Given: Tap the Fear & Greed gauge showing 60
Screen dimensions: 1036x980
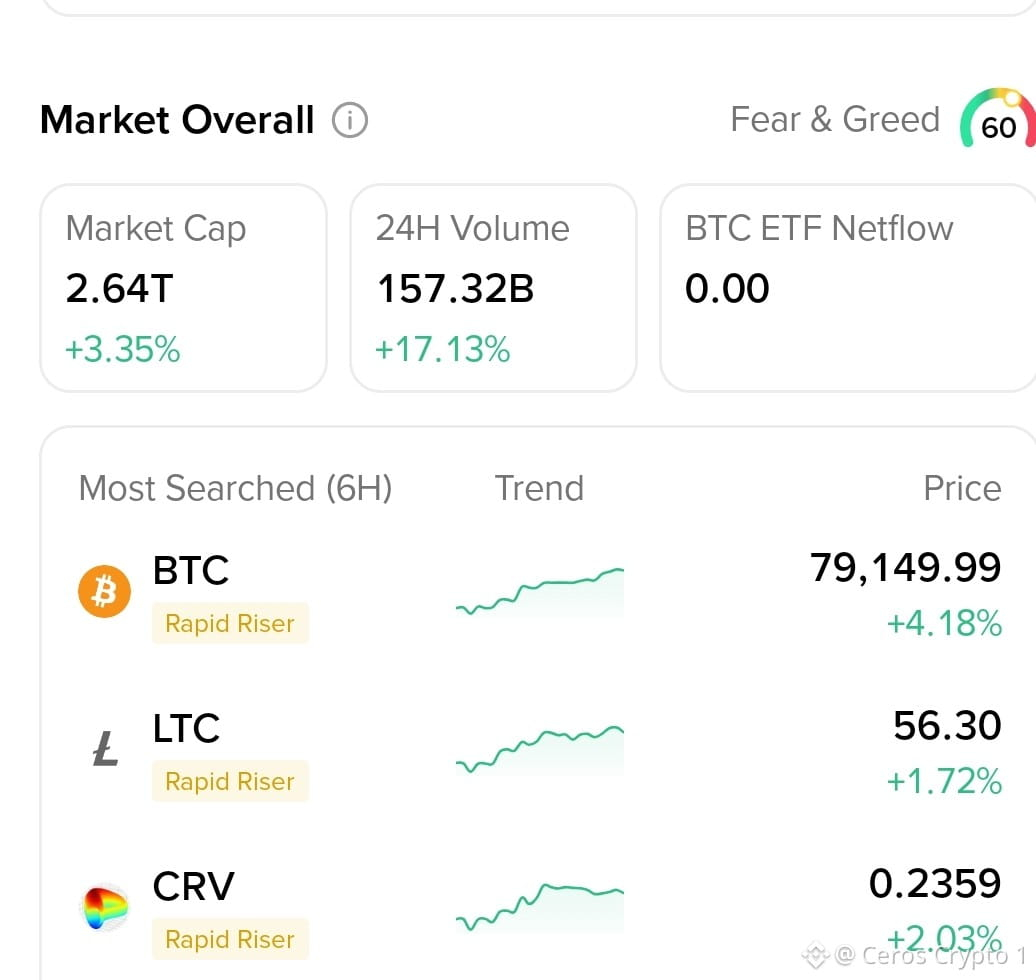Looking at the screenshot, I should point(998,119).
